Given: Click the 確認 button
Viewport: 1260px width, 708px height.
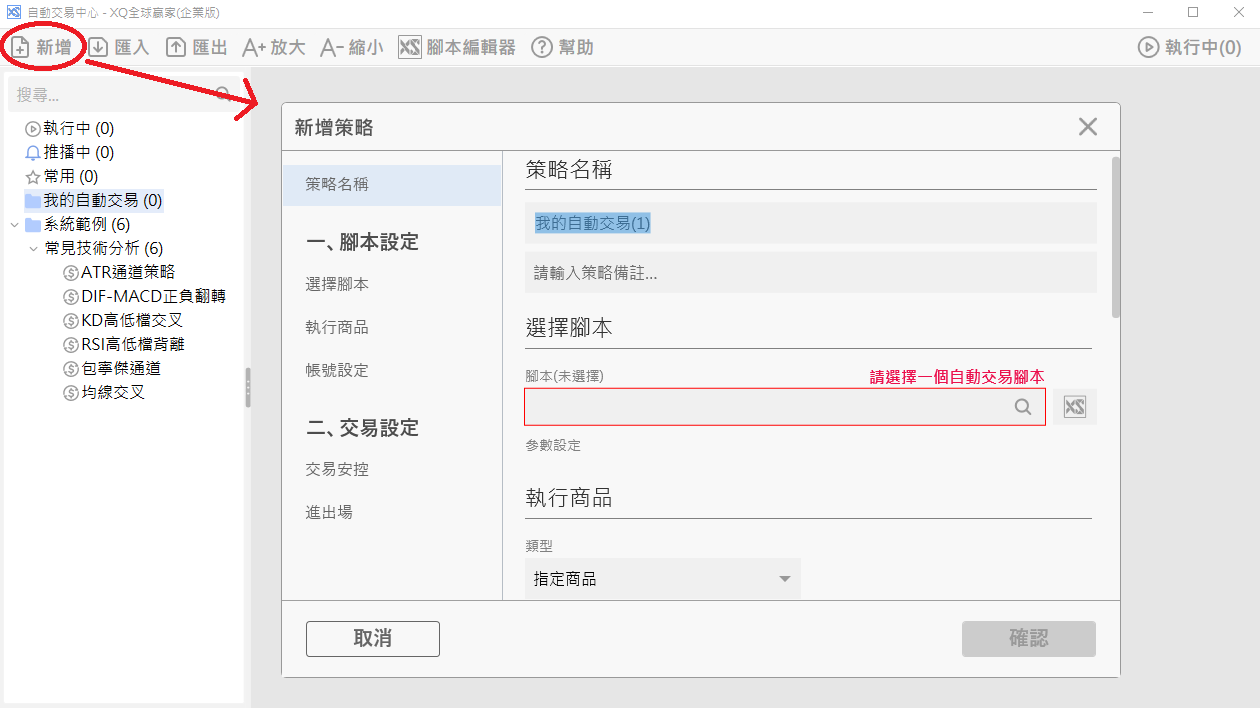Looking at the screenshot, I should click(1028, 639).
